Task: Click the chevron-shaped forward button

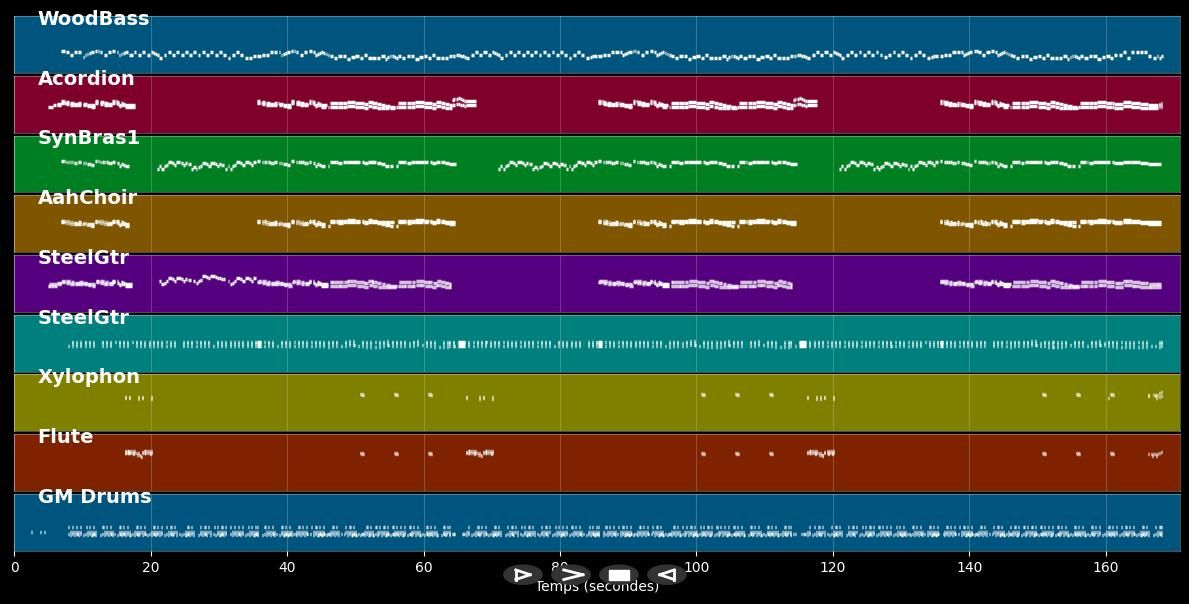Action: (571, 575)
